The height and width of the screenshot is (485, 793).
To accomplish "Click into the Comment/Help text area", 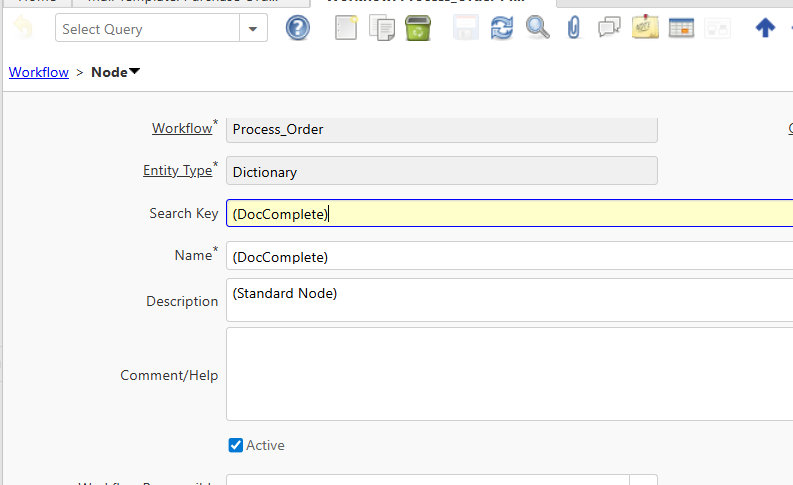I will click(x=500, y=374).
